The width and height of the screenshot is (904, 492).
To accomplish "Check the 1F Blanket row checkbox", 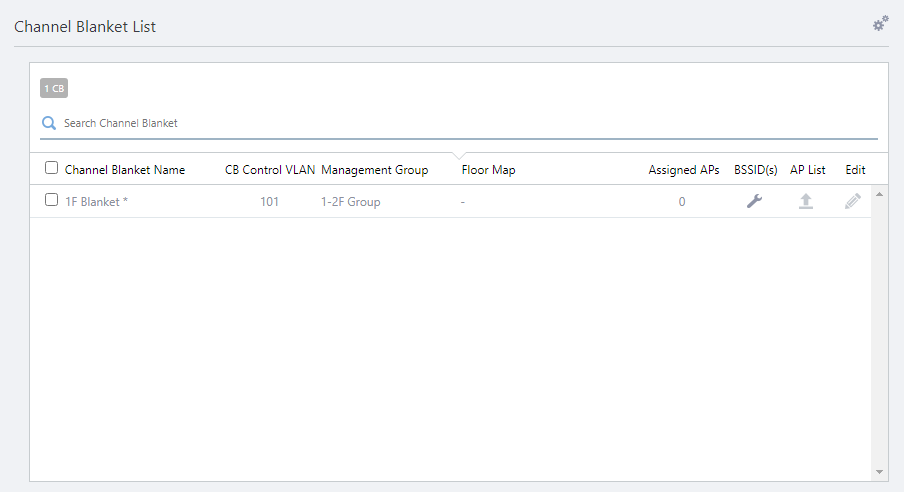I will click(52, 200).
